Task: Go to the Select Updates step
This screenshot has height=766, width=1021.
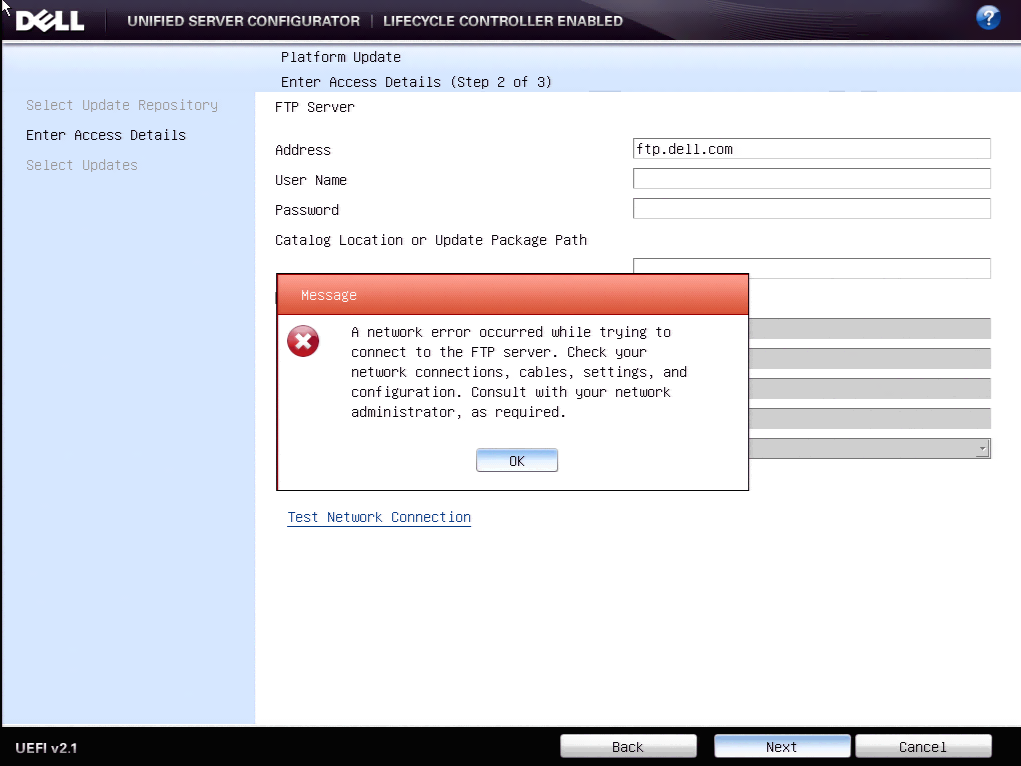Action: [x=81, y=164]
